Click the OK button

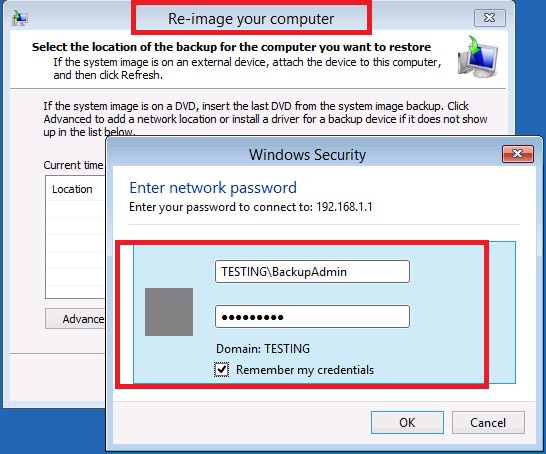pyautogui.click(x=407, y=422)
